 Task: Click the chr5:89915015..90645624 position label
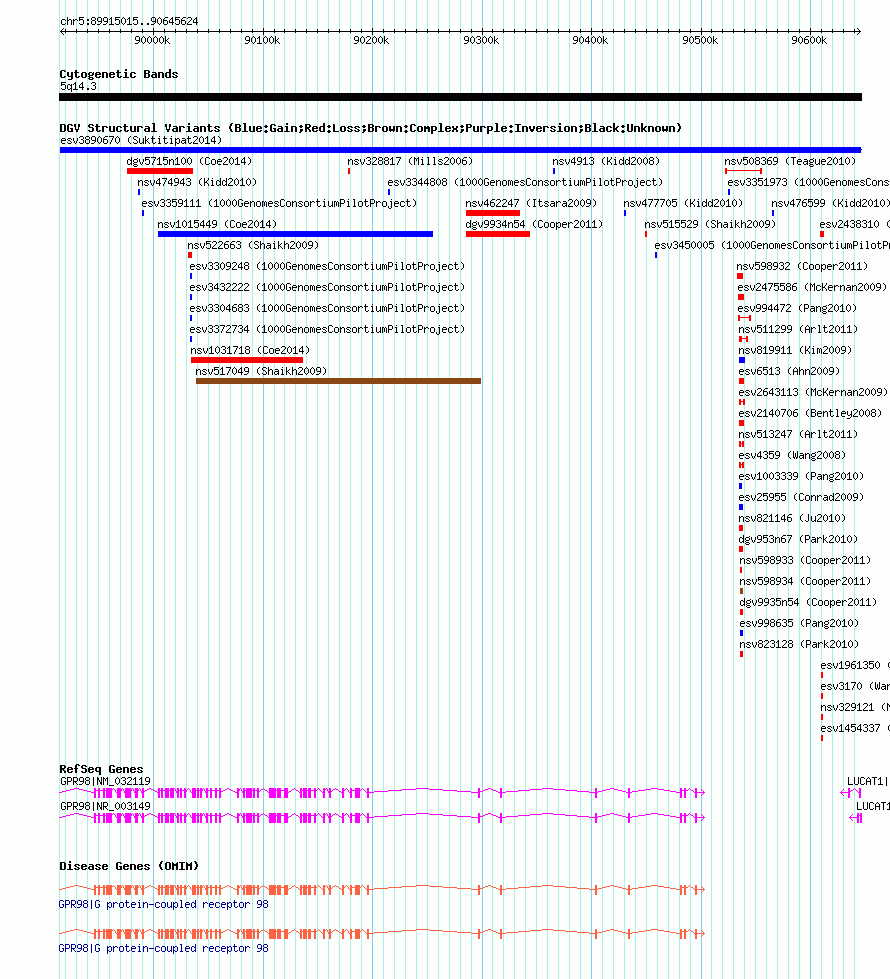point(129,21)
